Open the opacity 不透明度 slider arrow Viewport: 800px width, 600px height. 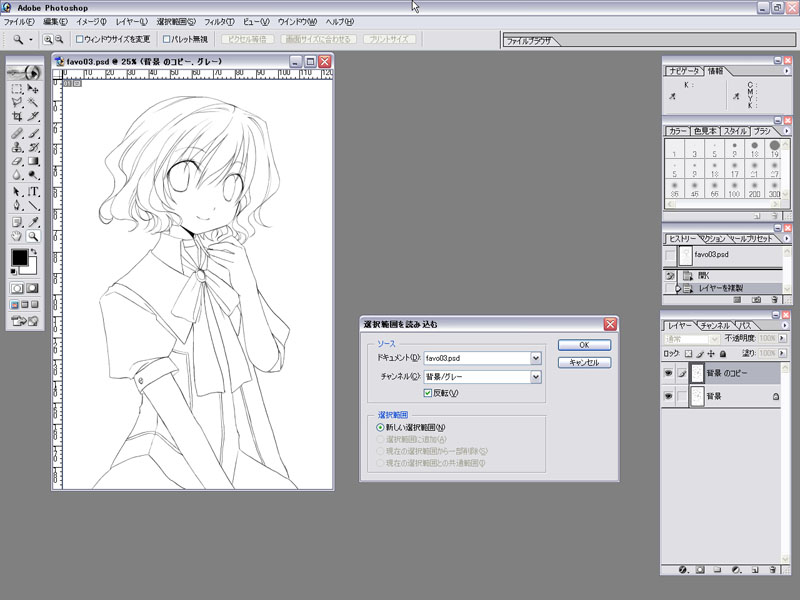coord(782,338)
